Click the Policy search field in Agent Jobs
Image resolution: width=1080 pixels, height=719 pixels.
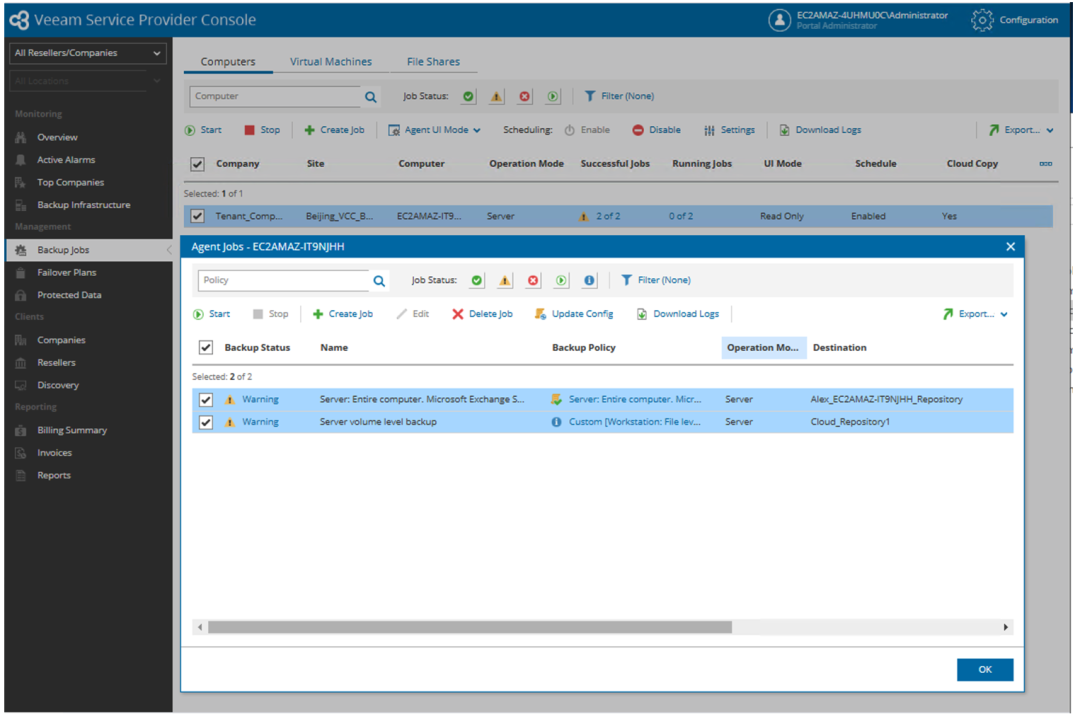pos(284,280)
